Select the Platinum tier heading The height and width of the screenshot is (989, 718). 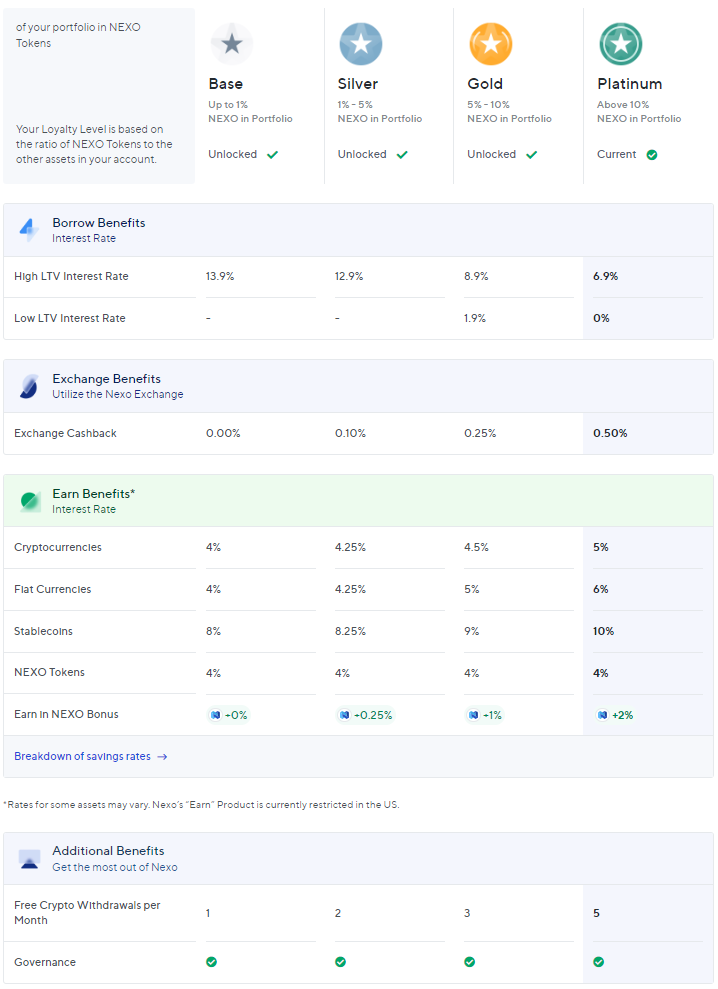coord(630,84)
